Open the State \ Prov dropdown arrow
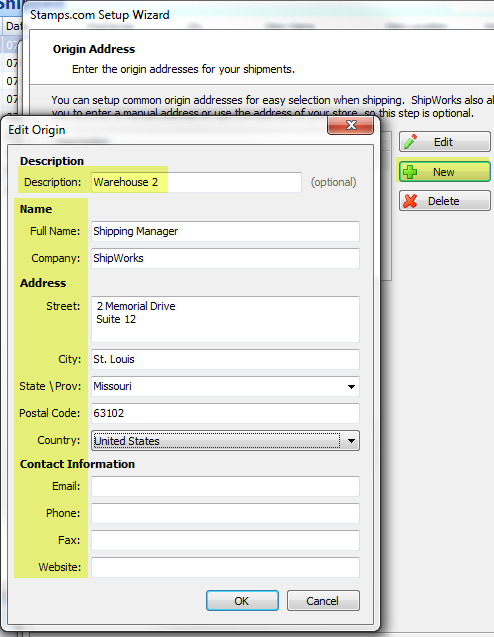Screen dimensions: 494x637 (351, 386)
